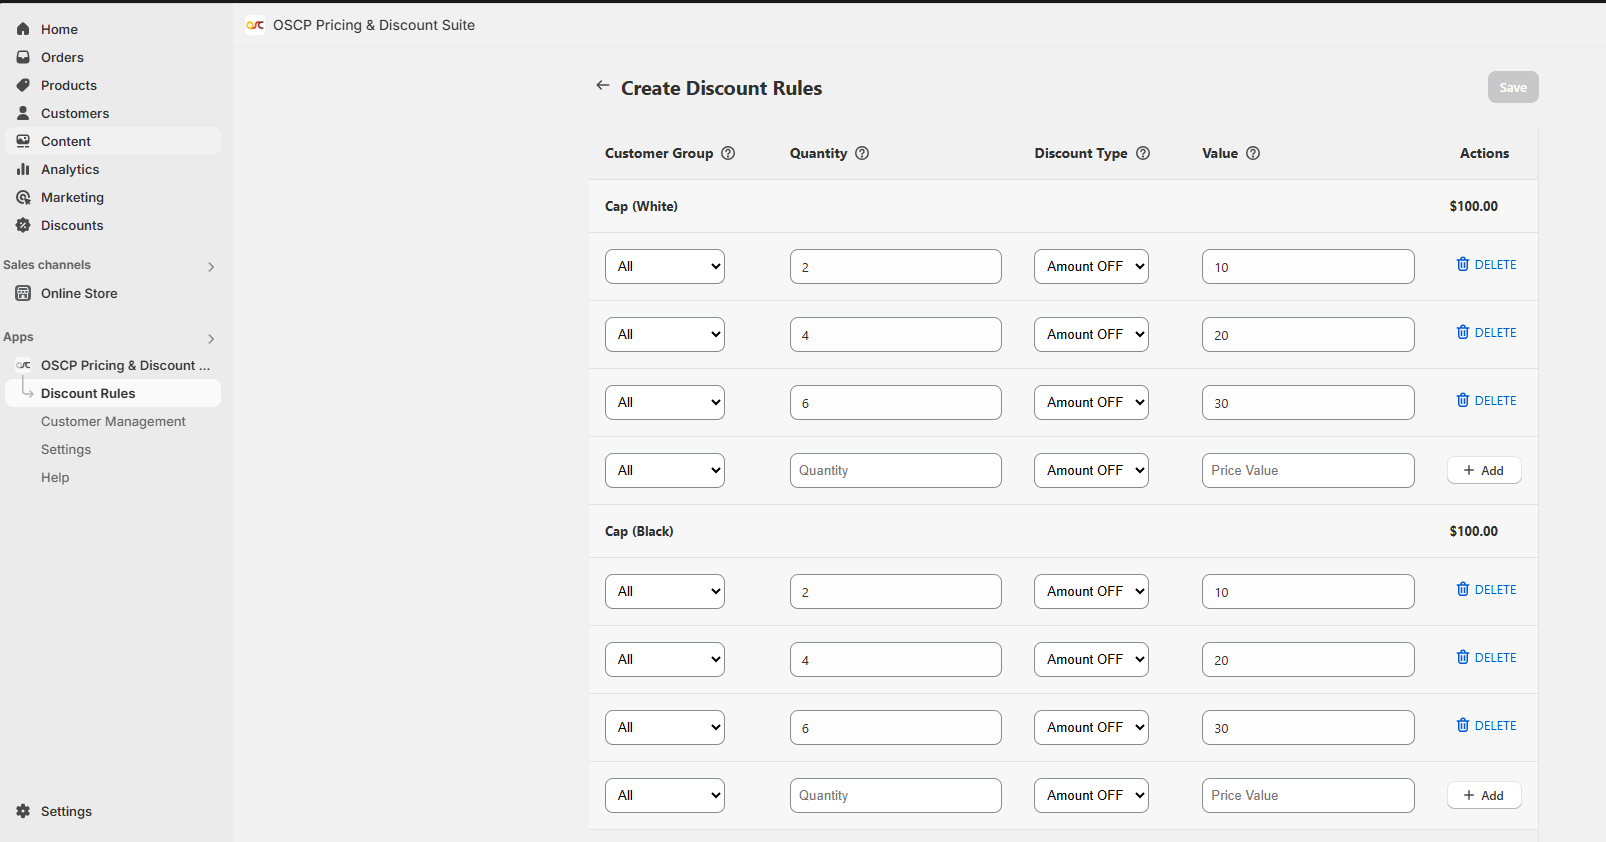
Task: Click the OSCP app logo in header
Action: point(256,25)
